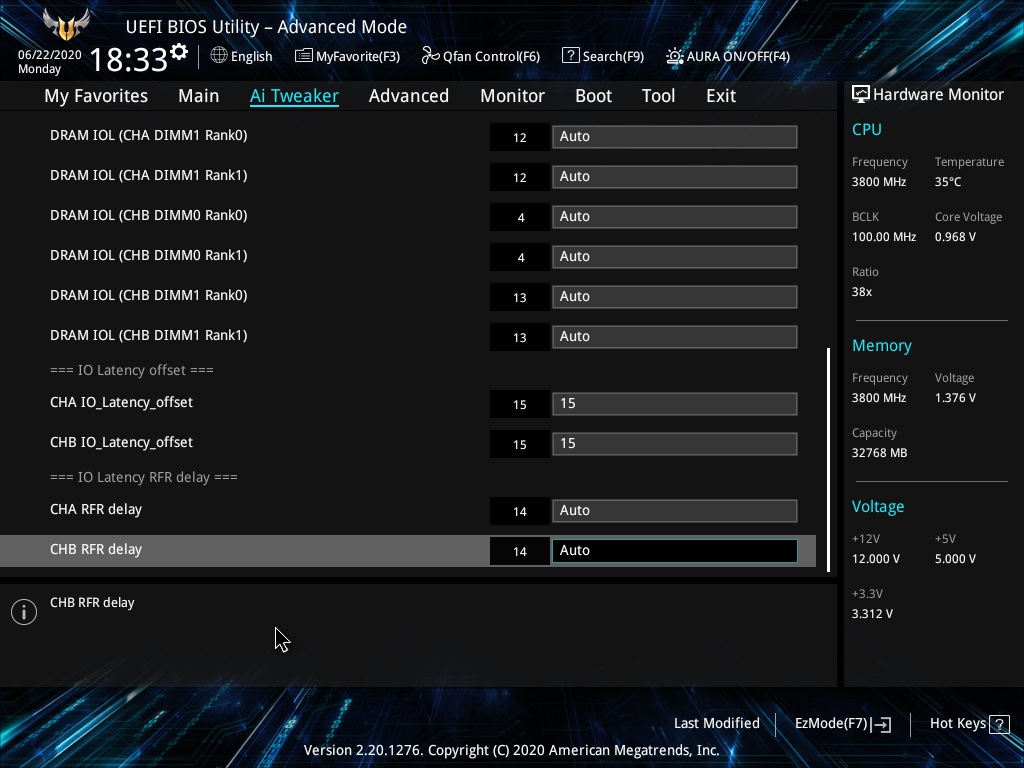Click +3.3V 3.312 V reading
This screenshot has width=1024, height=768.
(872, 614)
